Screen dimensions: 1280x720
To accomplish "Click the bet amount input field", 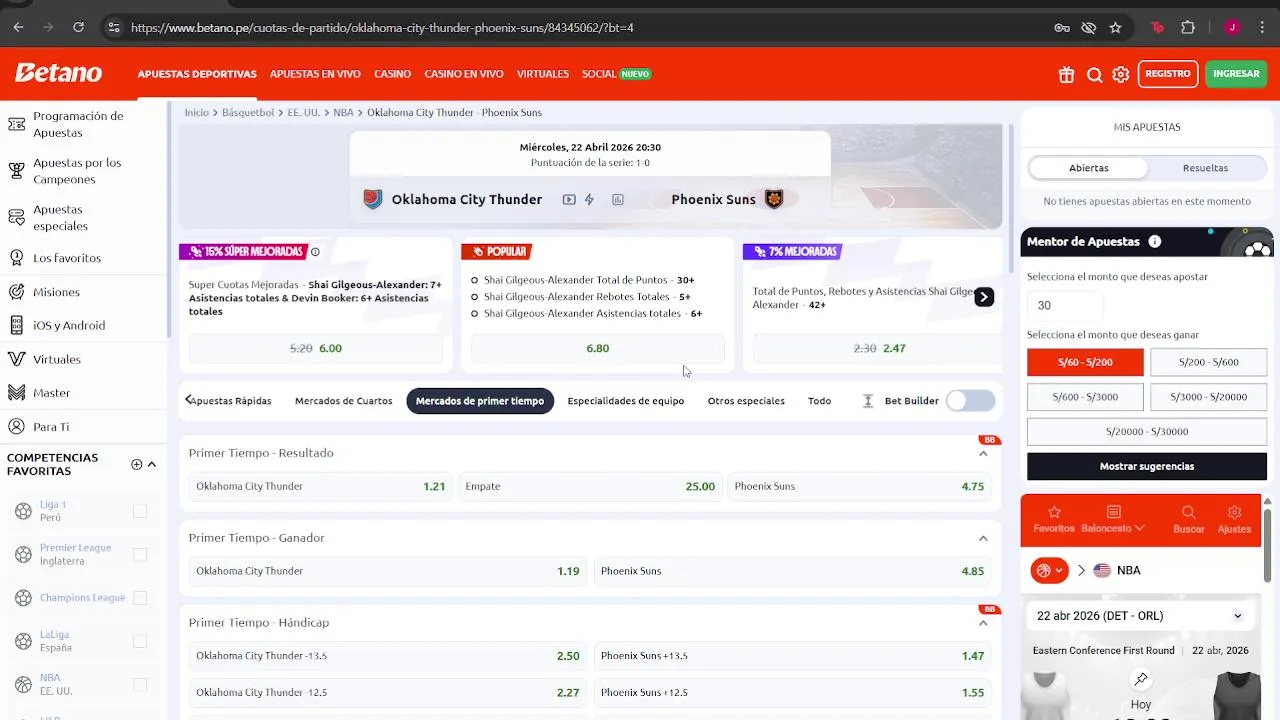I will pos(1065,305).
